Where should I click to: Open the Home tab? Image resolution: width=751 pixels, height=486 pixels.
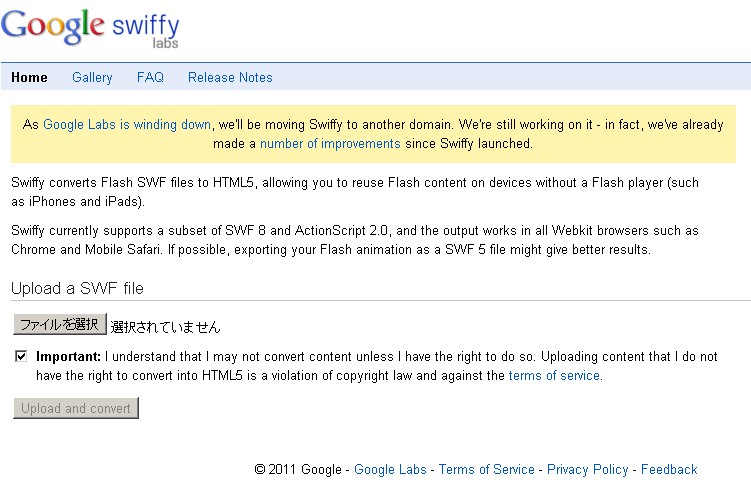coord(29,77)
